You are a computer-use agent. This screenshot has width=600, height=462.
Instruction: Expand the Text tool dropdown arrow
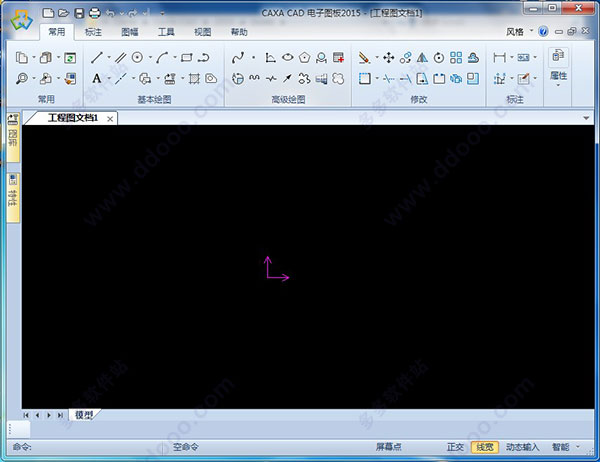109,79
